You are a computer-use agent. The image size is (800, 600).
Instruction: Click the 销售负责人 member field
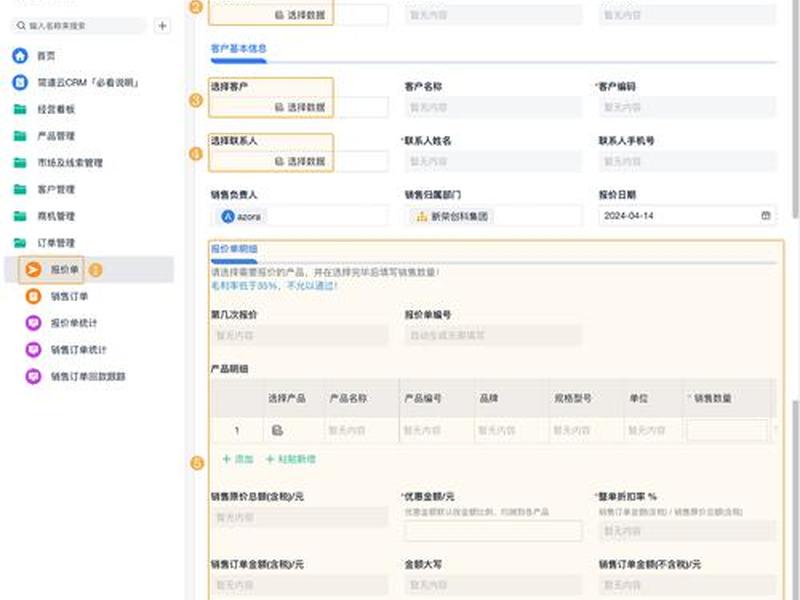click(299, 216)
